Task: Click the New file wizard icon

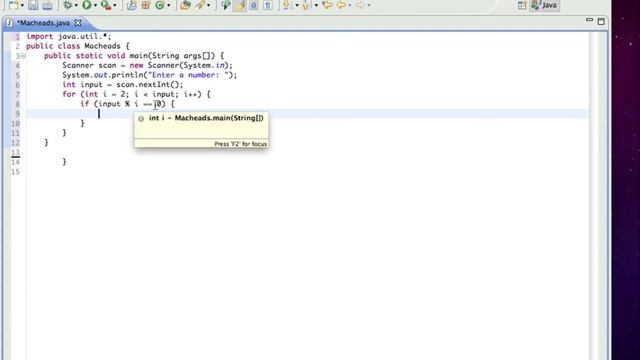Action: pos(13,5)
